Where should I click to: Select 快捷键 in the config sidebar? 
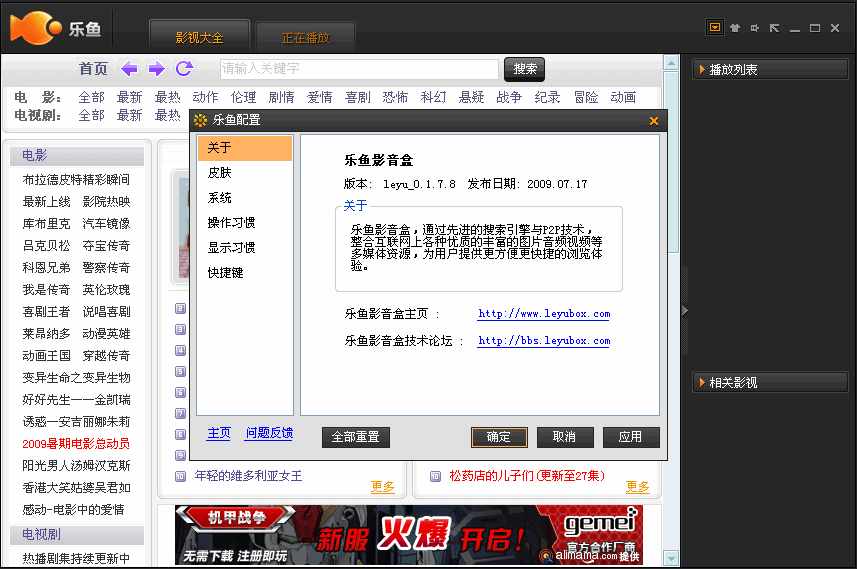pyautogui.click(x=245, y=273)
